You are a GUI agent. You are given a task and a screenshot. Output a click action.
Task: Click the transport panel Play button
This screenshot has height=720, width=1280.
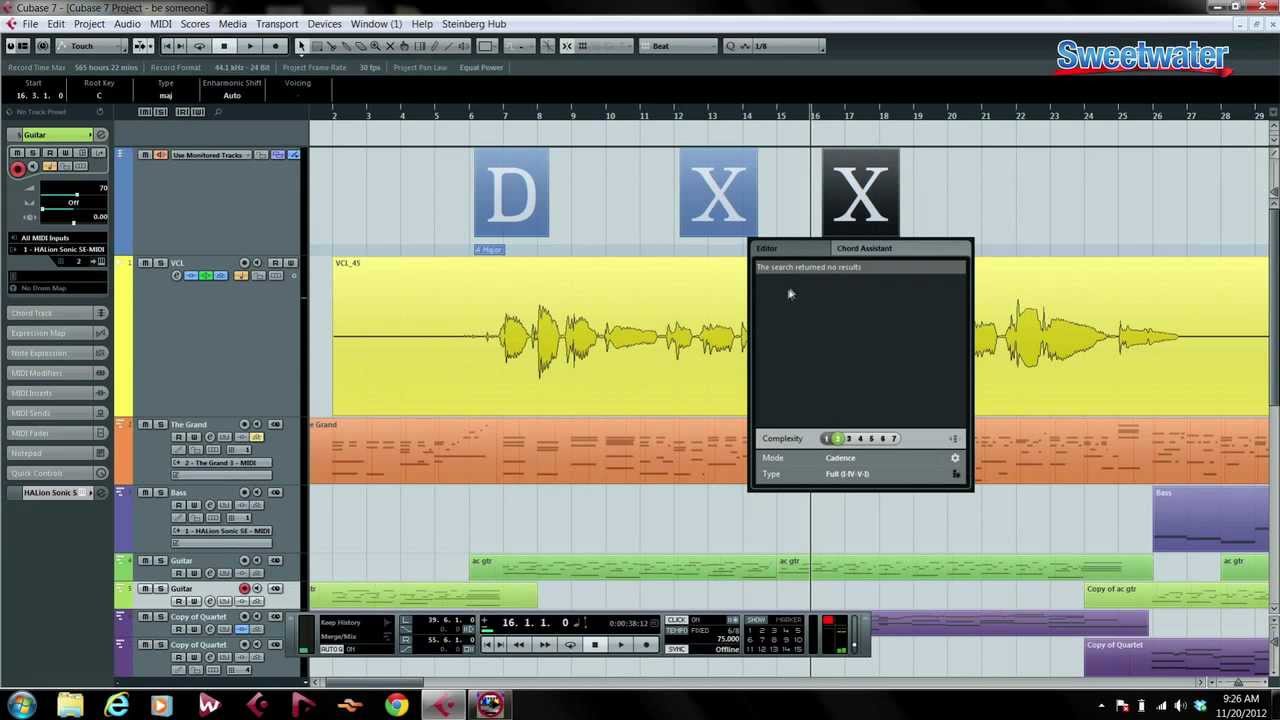621,644
